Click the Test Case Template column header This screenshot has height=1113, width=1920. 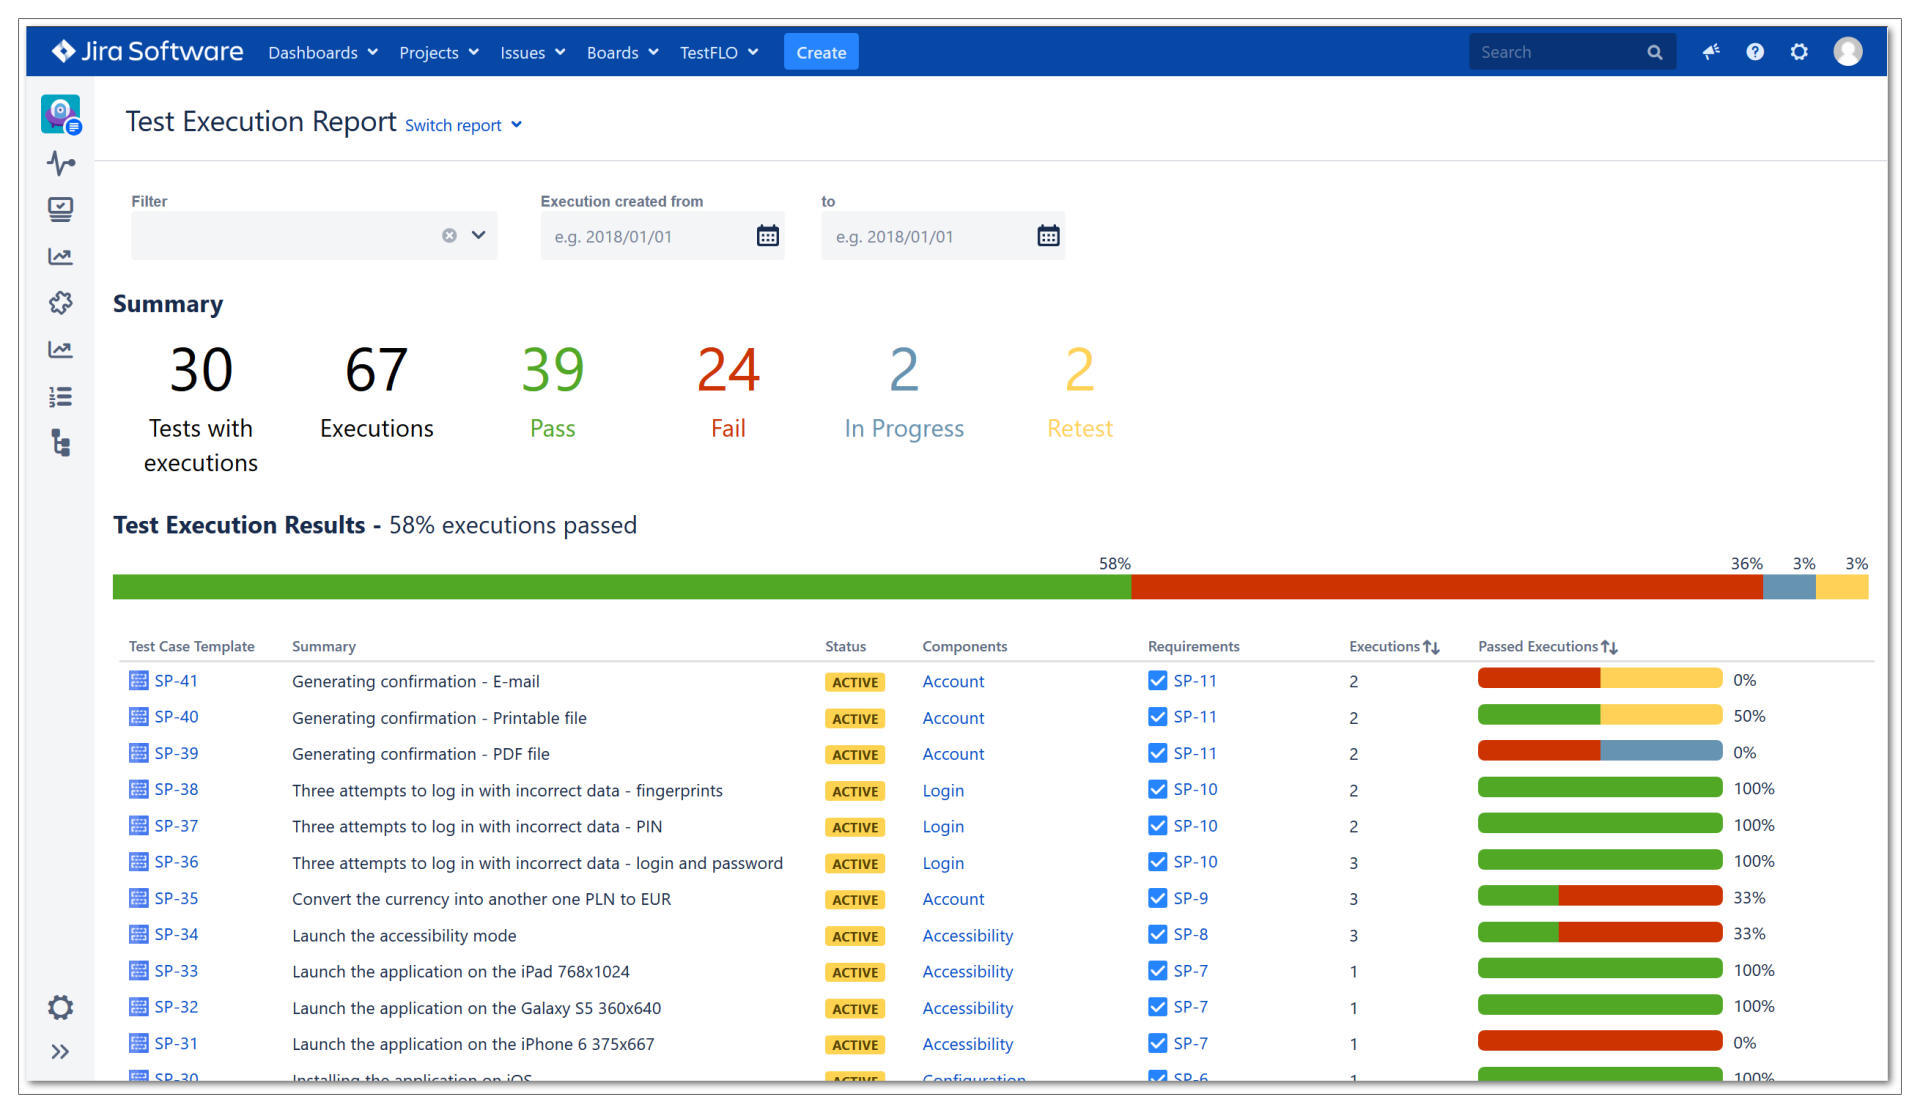tap(192, 647)
